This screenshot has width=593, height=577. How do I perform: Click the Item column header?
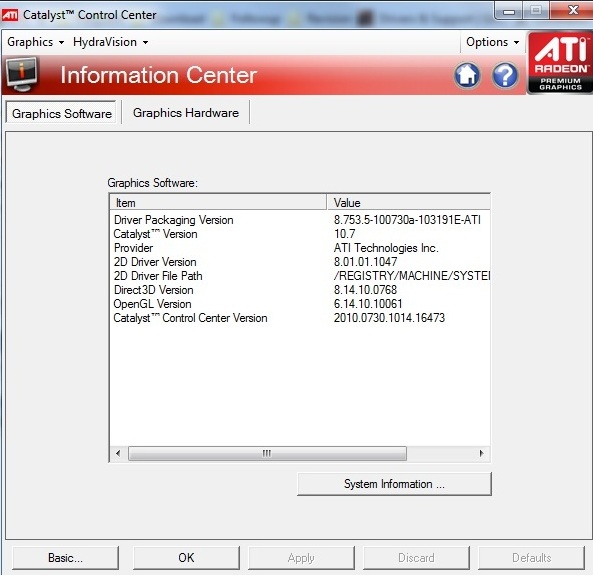pos(218,203)
